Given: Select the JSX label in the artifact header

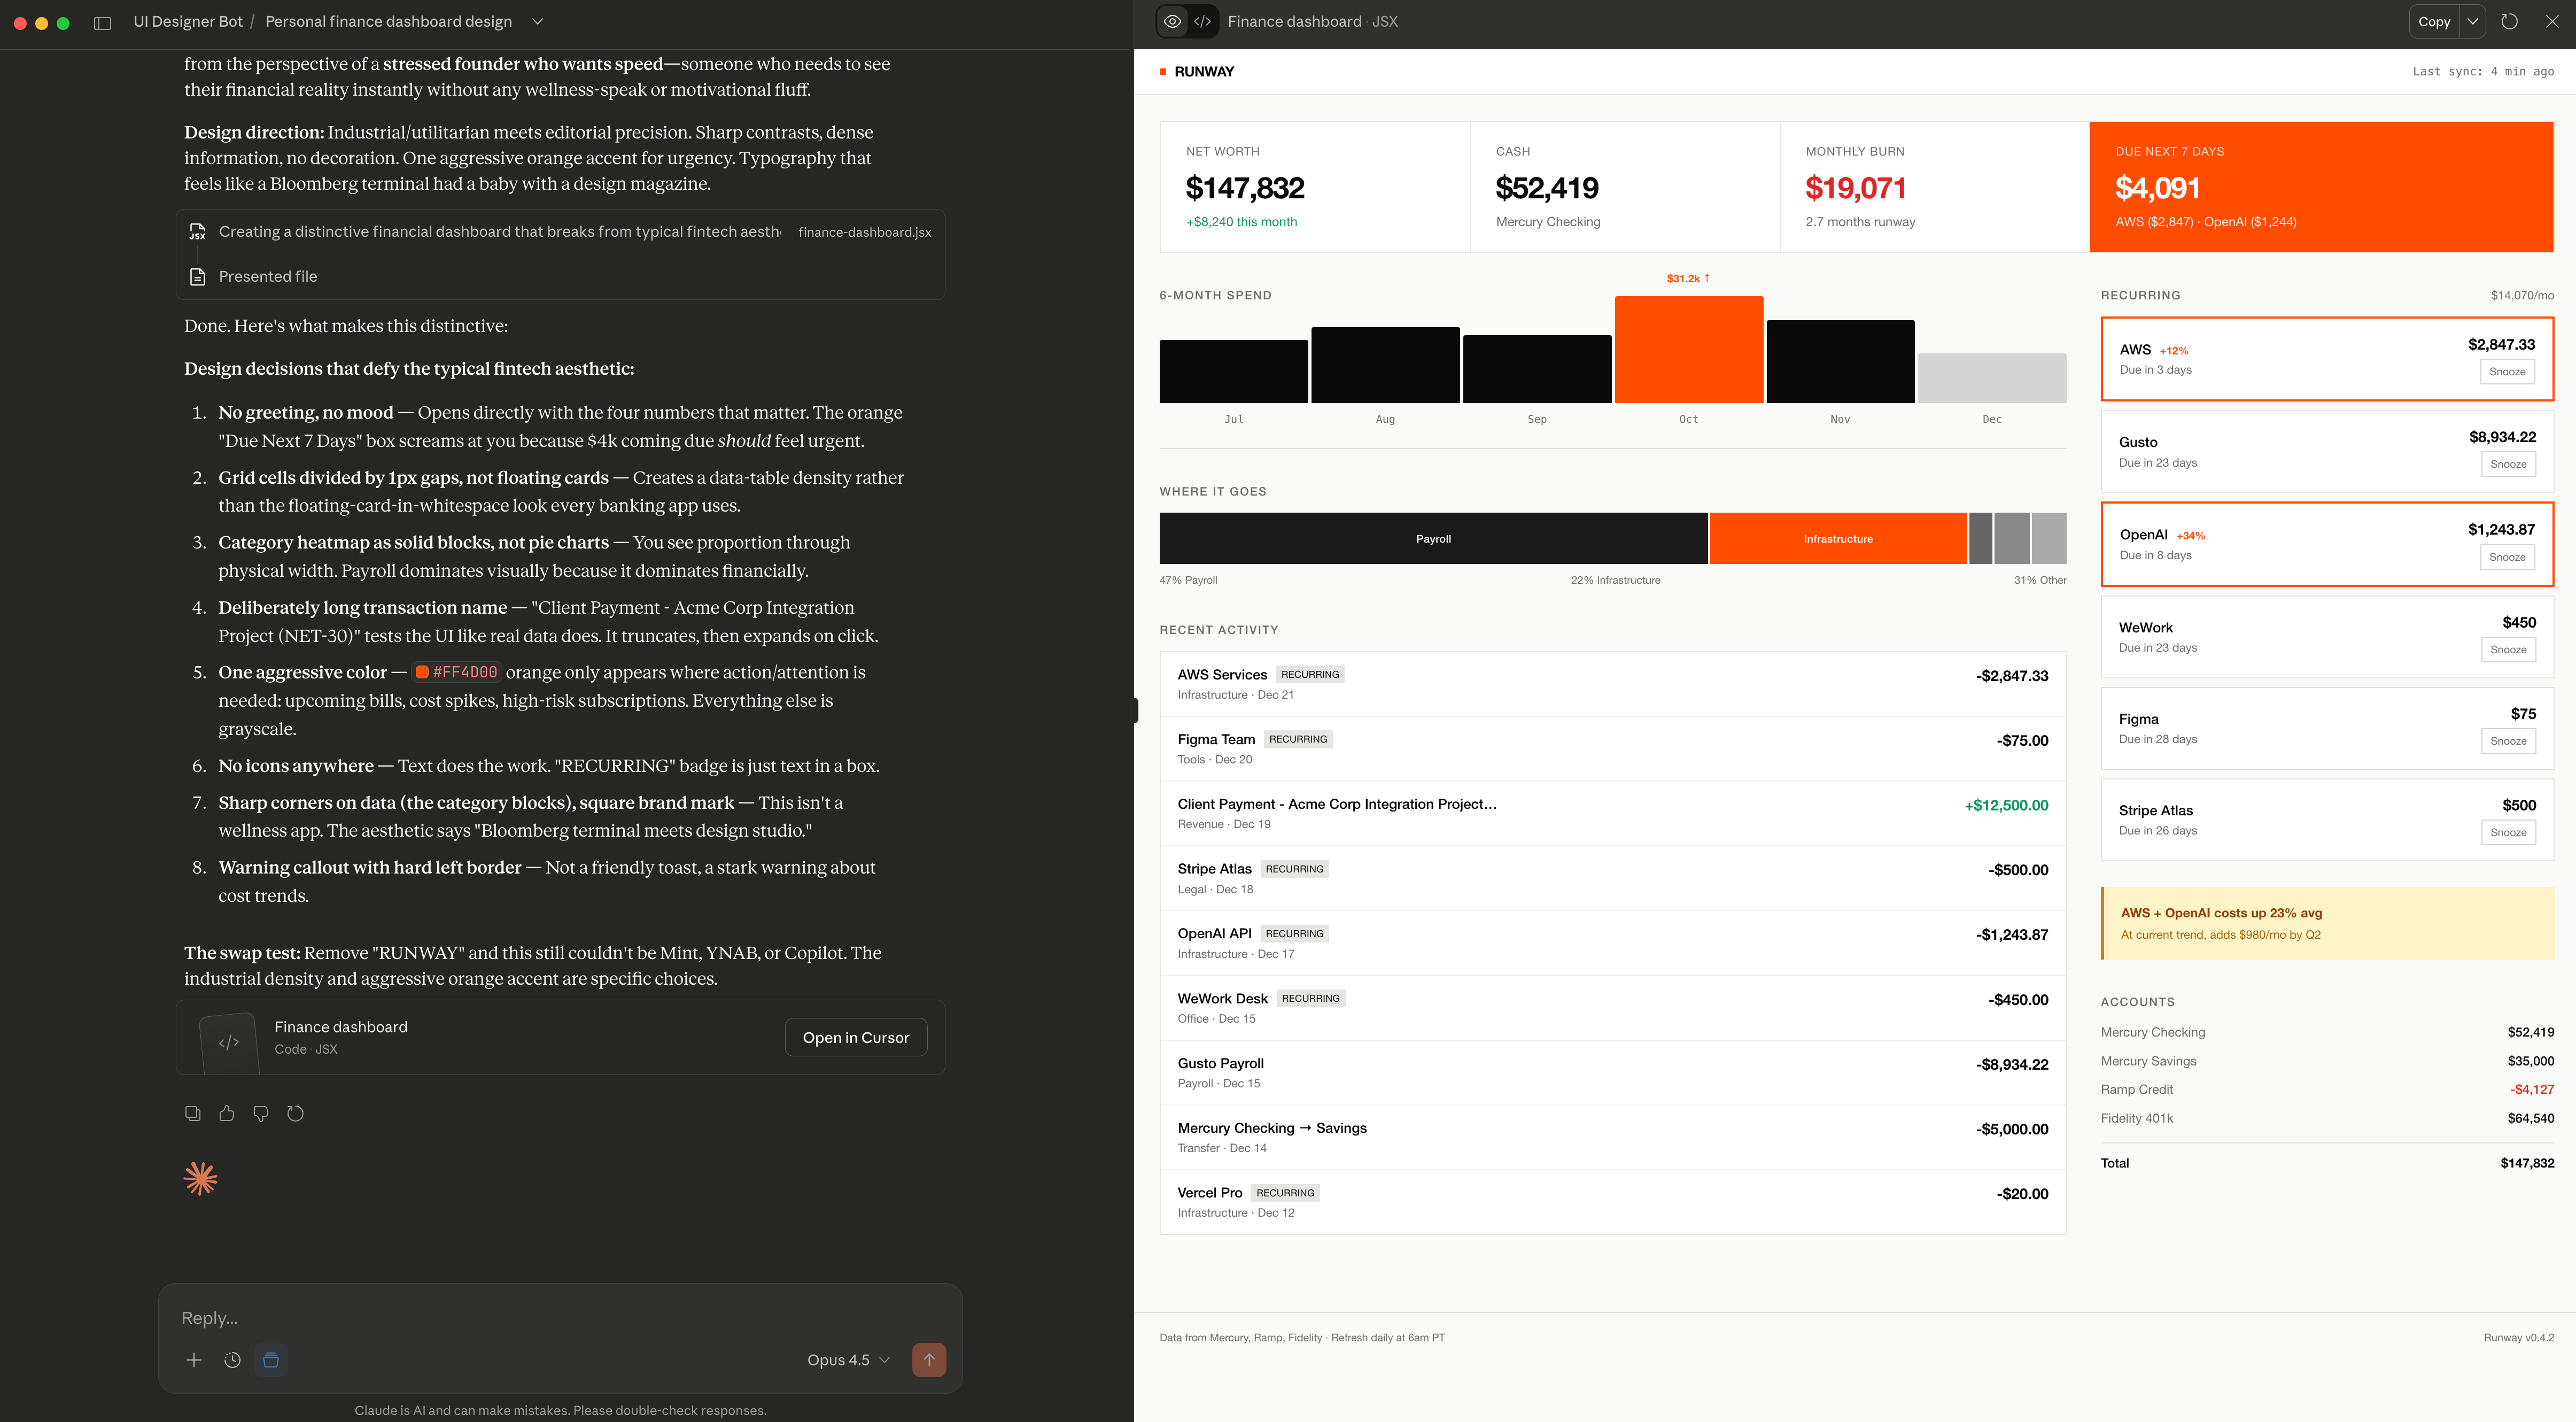Looking at the screenshot, I should 1386,21.
